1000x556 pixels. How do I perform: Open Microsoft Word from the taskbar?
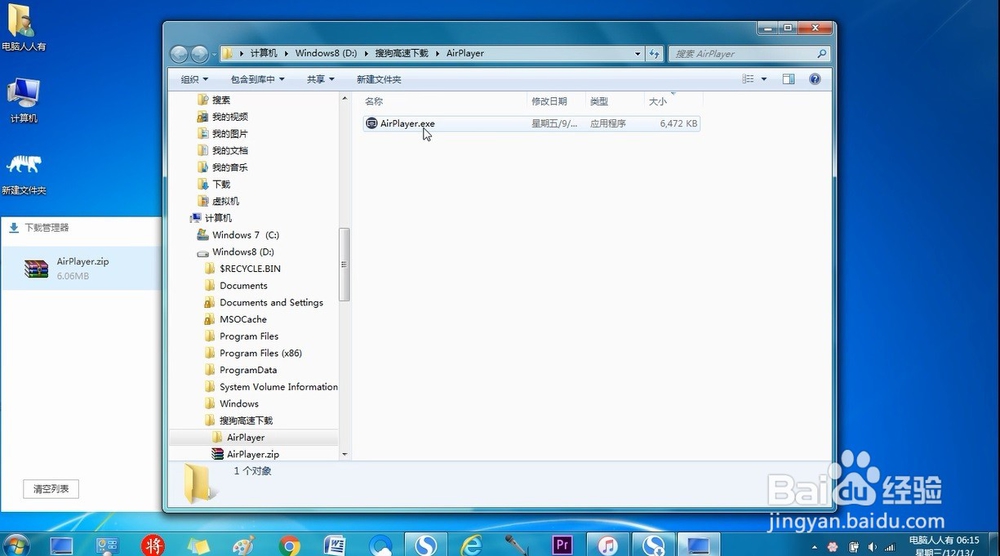click(x=334, y=546)
